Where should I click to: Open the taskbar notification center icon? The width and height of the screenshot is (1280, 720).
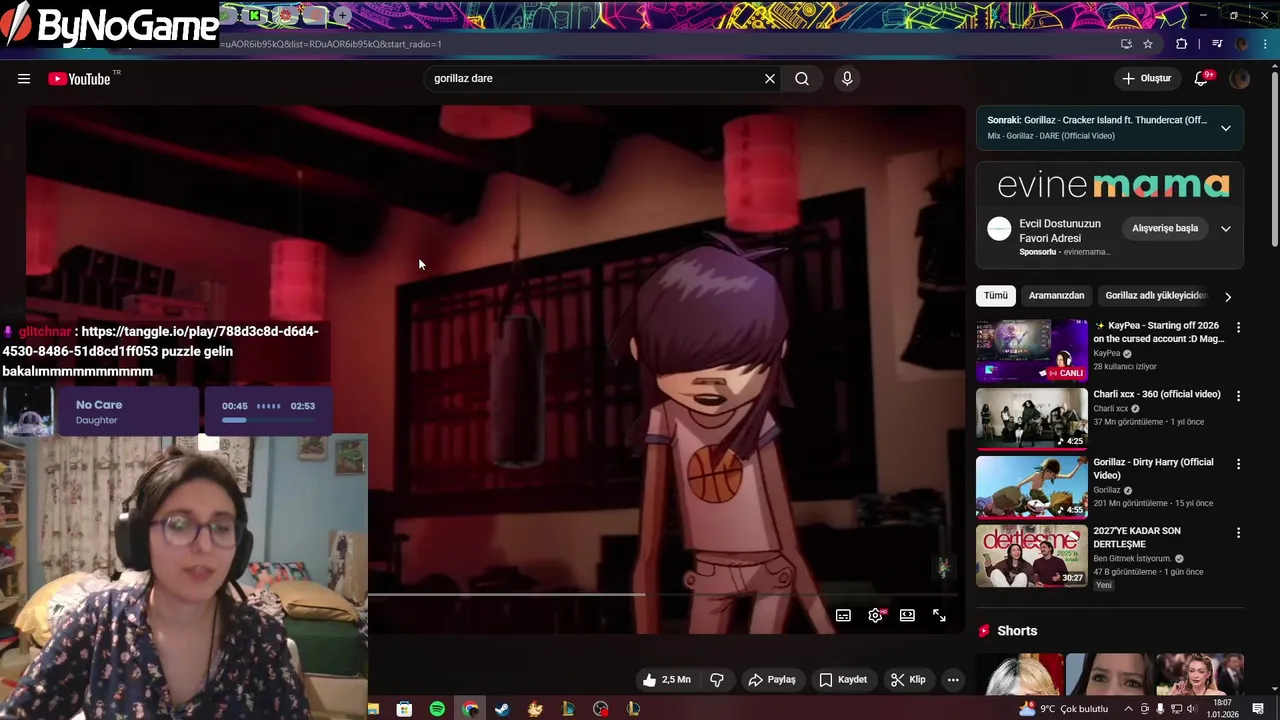(x=1258, y=709)
